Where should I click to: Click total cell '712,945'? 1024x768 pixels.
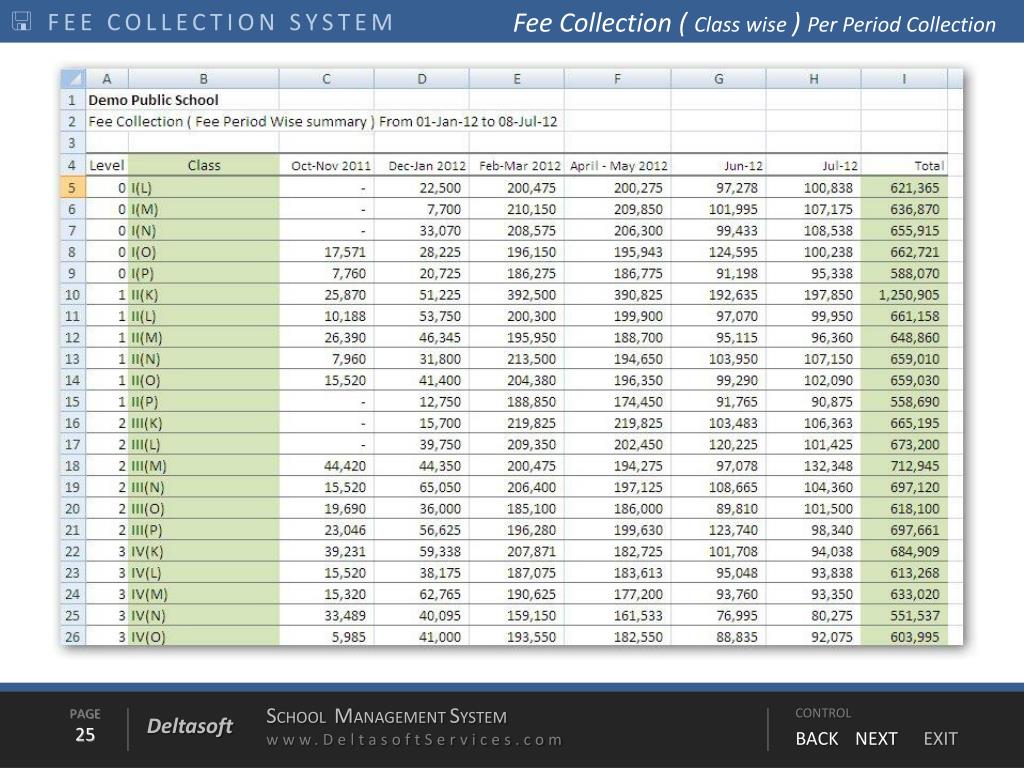point(904,466)
